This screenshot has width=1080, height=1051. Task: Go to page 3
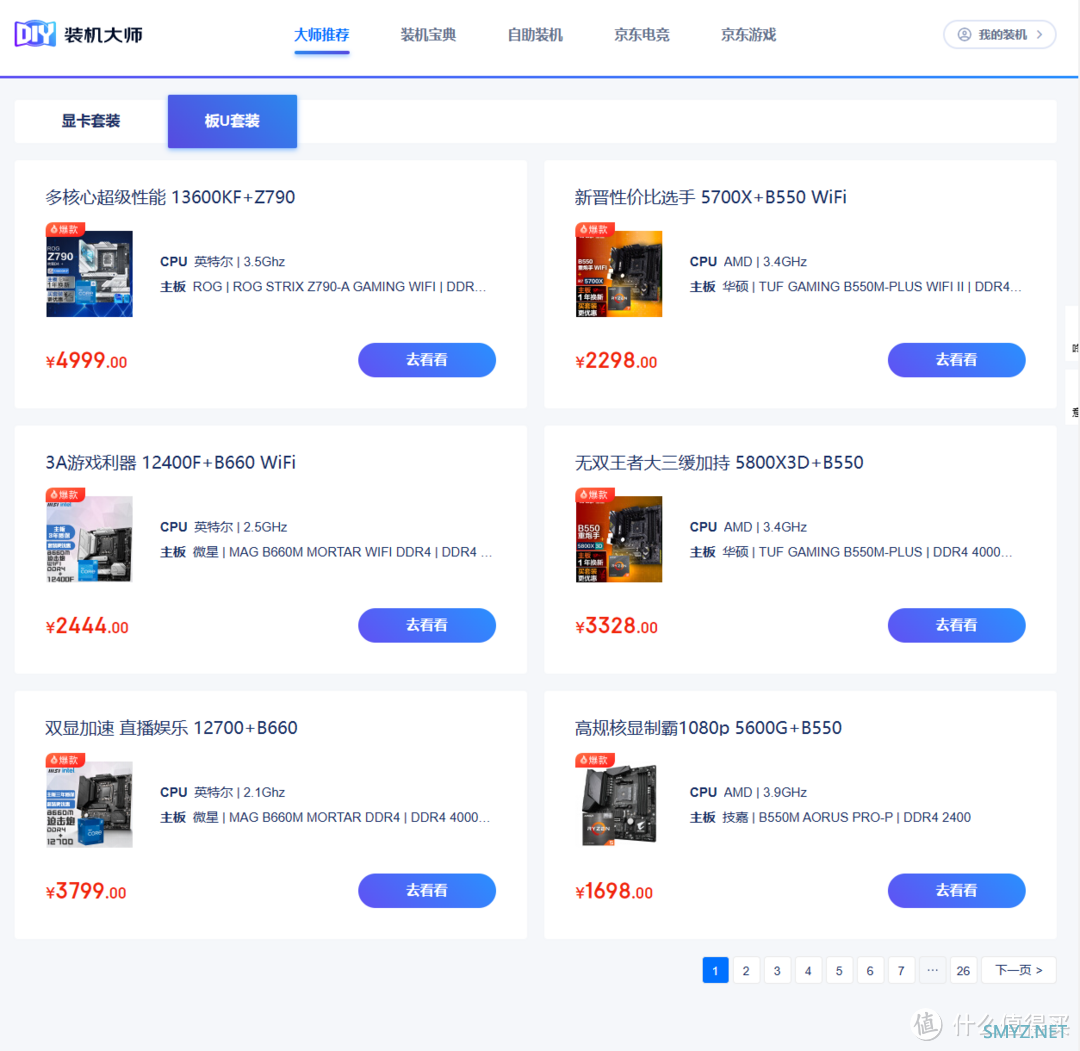pos(777,970)
